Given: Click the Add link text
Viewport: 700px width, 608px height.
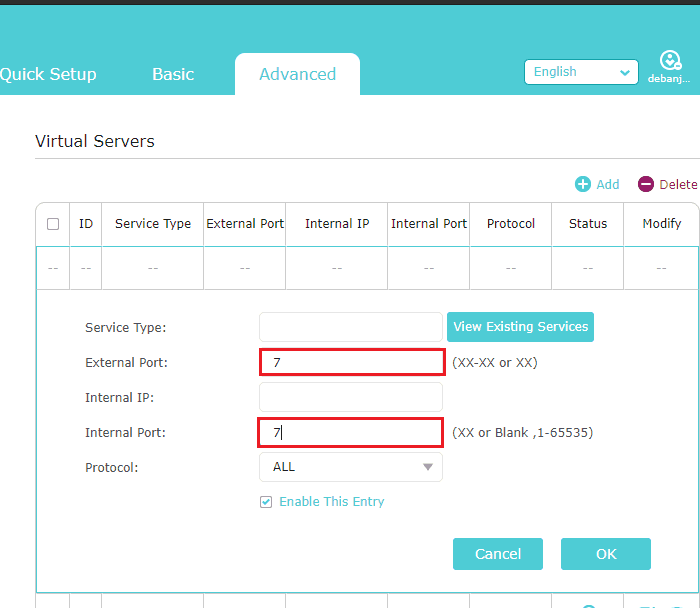Looking at the screenshot, I should (x=608, y=184).
